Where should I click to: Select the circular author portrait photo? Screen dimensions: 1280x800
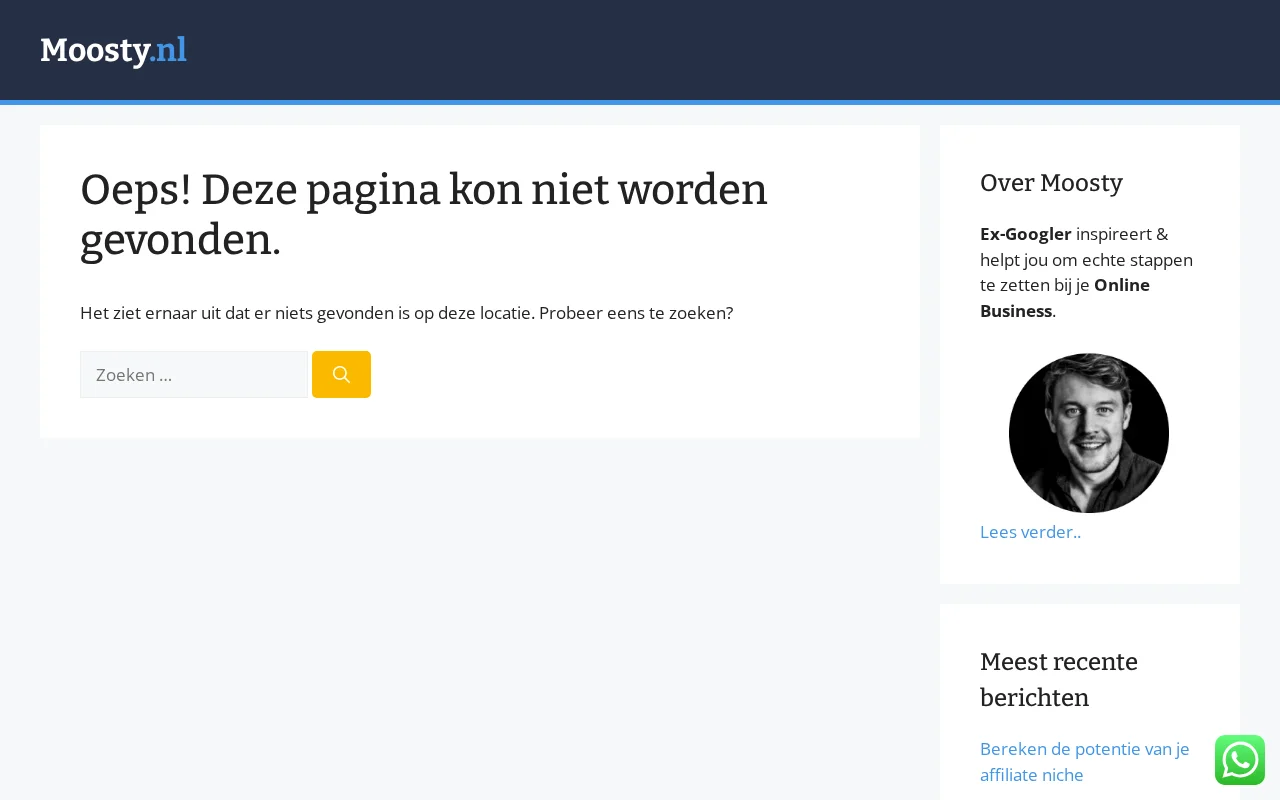coord(1089,433)
